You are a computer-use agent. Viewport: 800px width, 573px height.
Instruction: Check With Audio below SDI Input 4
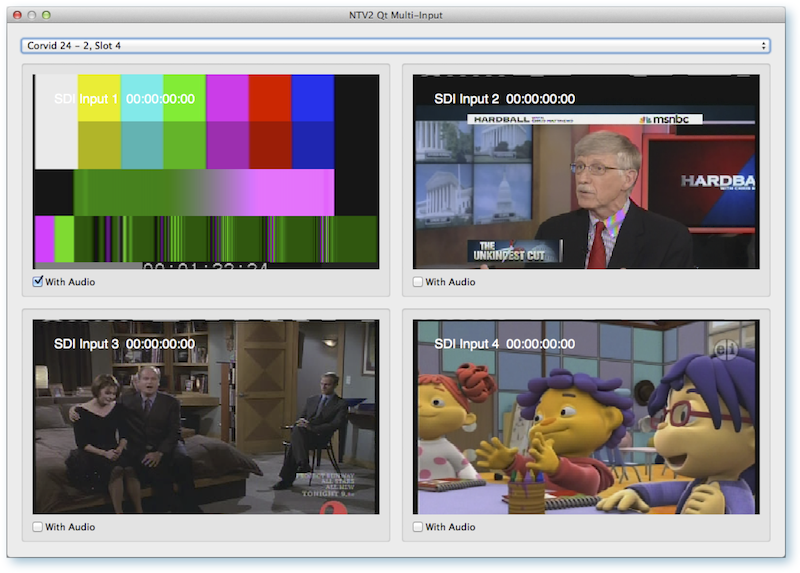tap(419, 527)
